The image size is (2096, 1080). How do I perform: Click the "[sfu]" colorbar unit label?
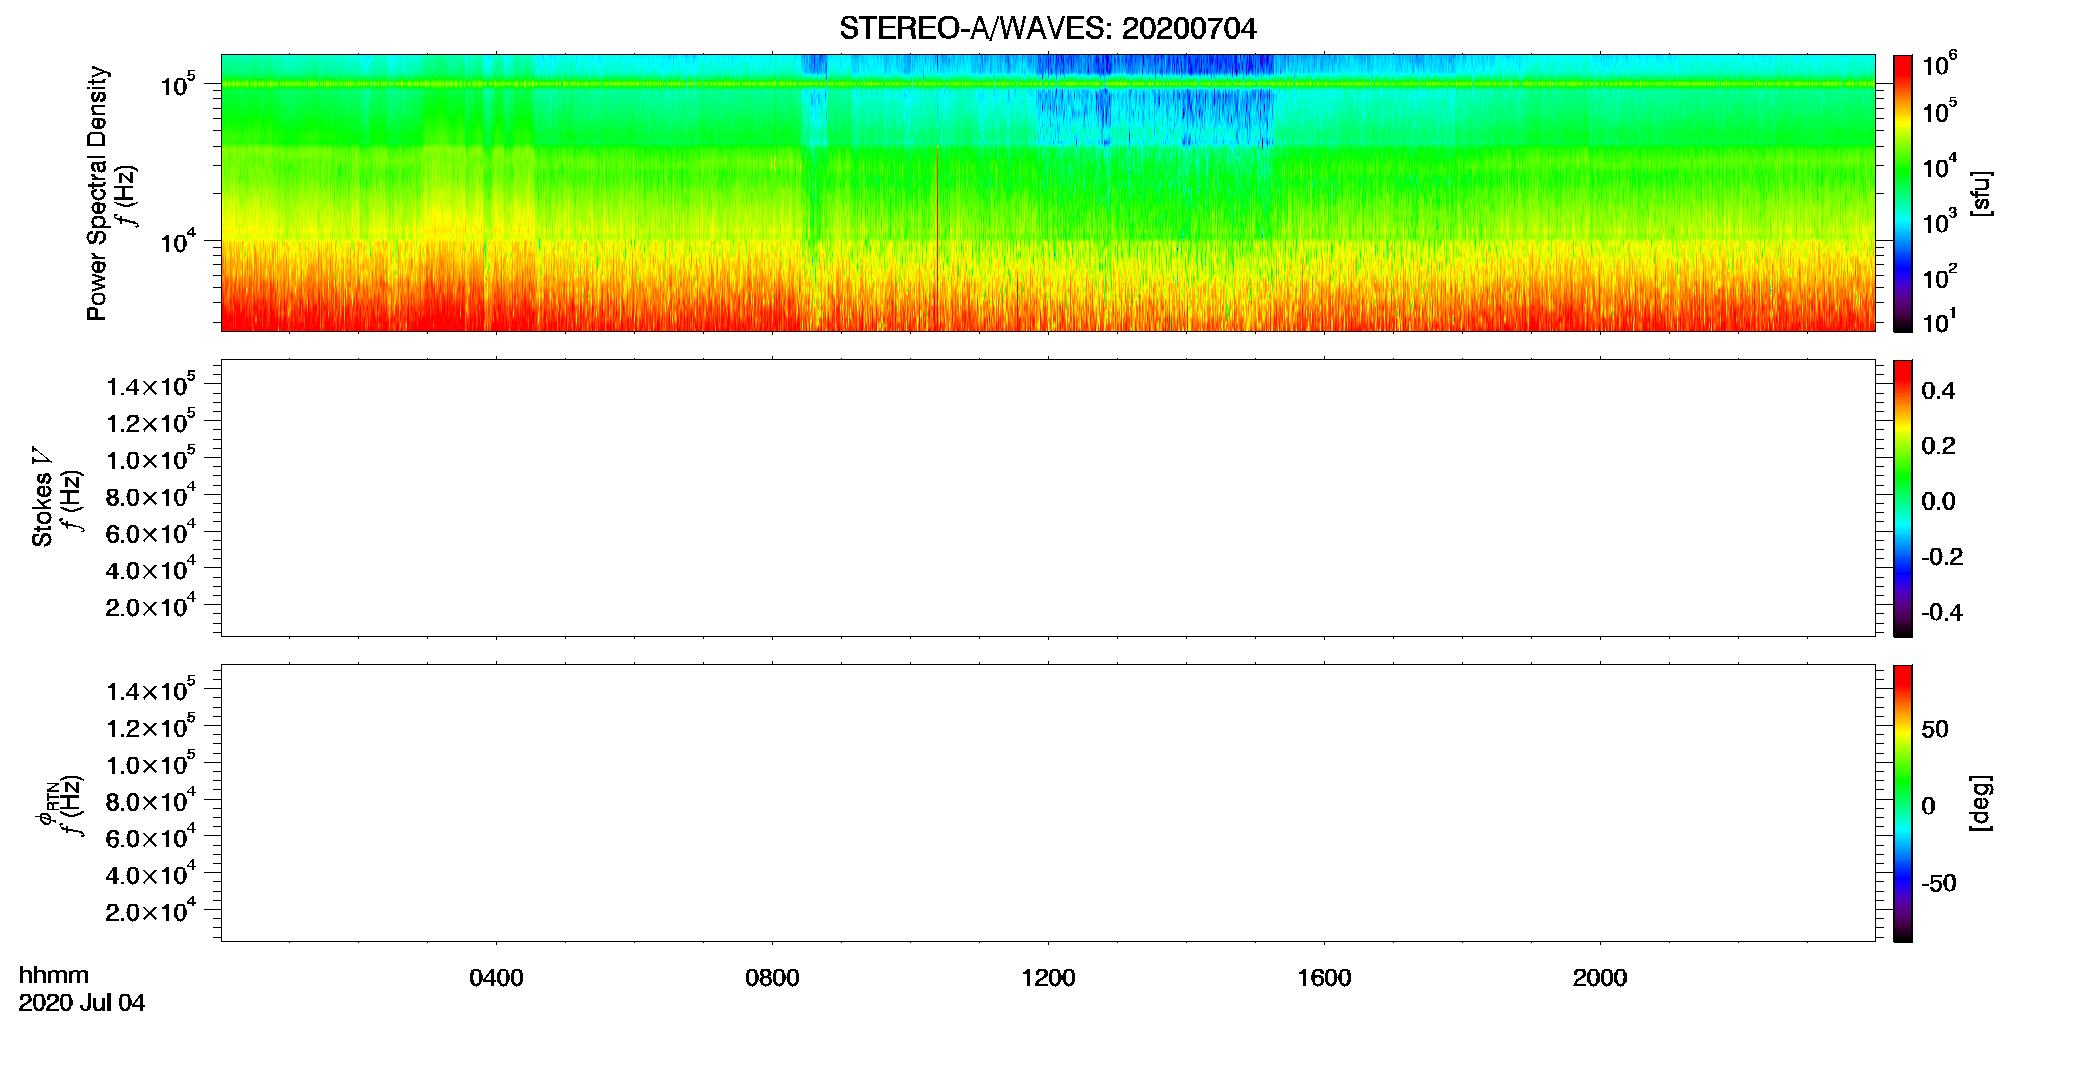(x=1980, y=193)
